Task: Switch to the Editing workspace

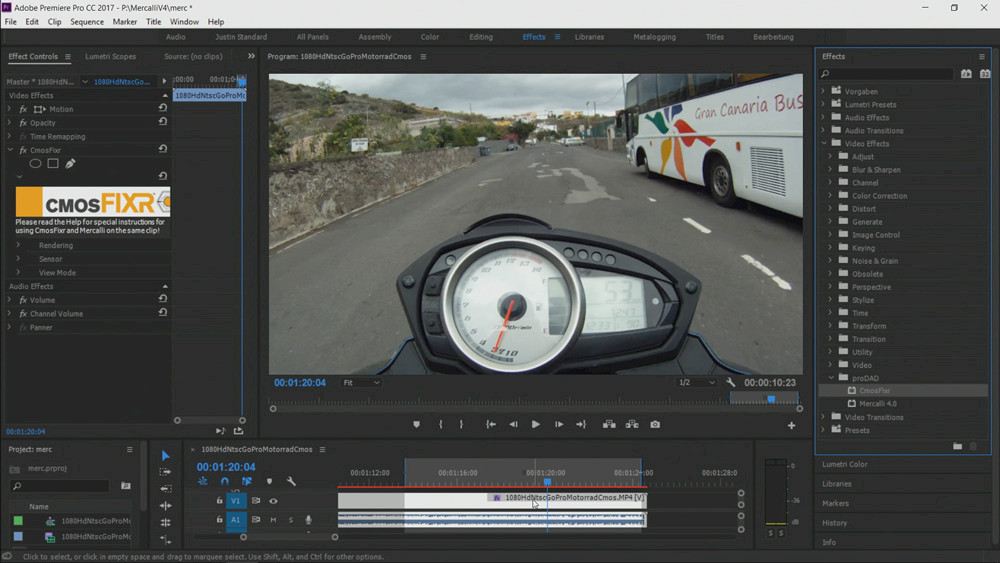Action: [481, 37]
